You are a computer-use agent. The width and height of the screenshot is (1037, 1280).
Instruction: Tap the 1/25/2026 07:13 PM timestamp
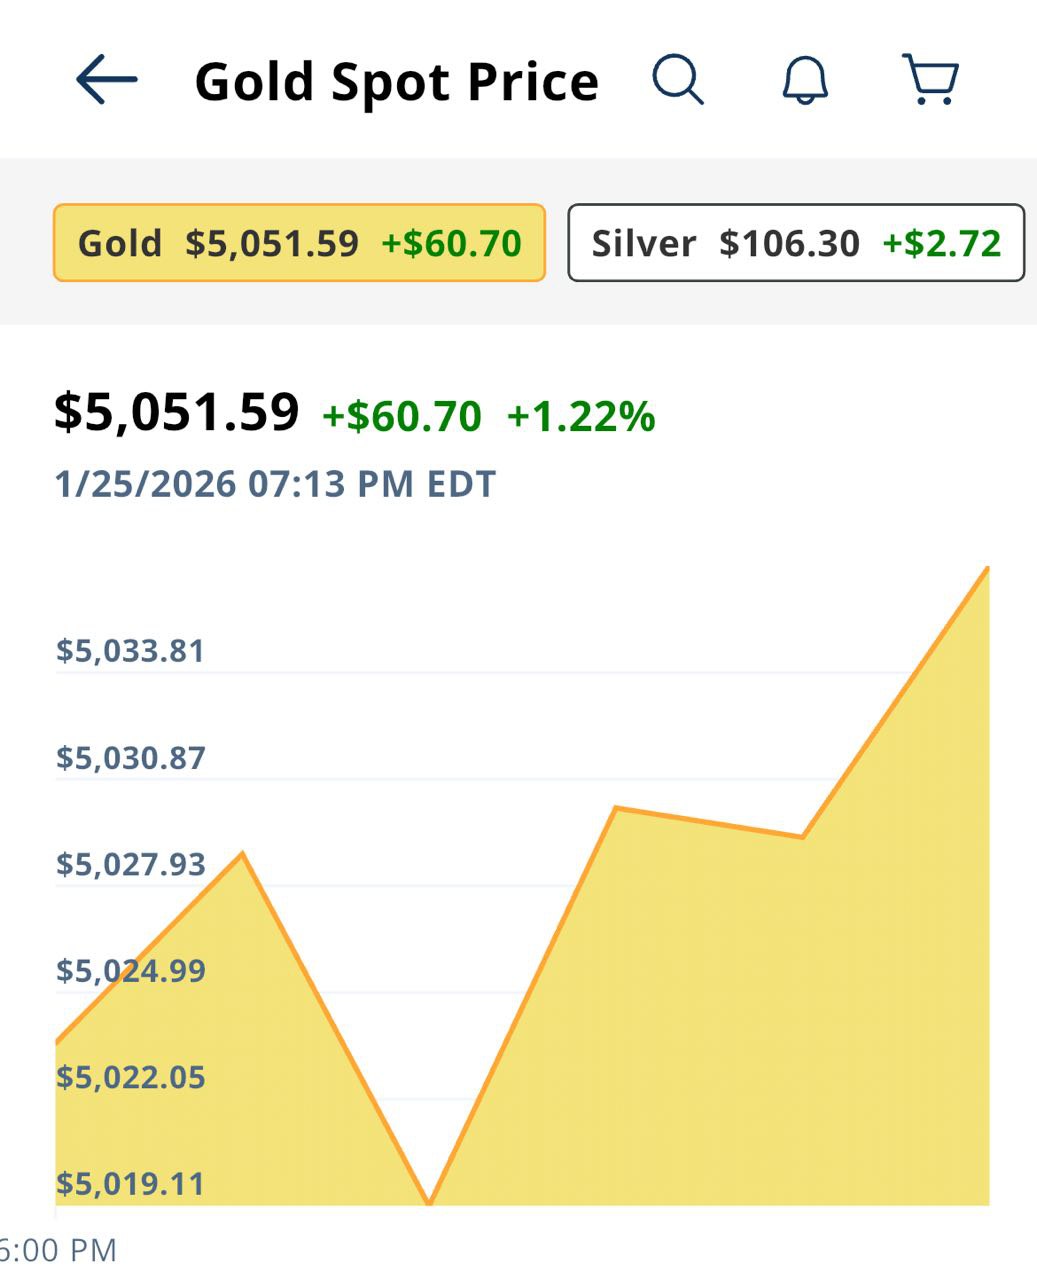point(275,484)
